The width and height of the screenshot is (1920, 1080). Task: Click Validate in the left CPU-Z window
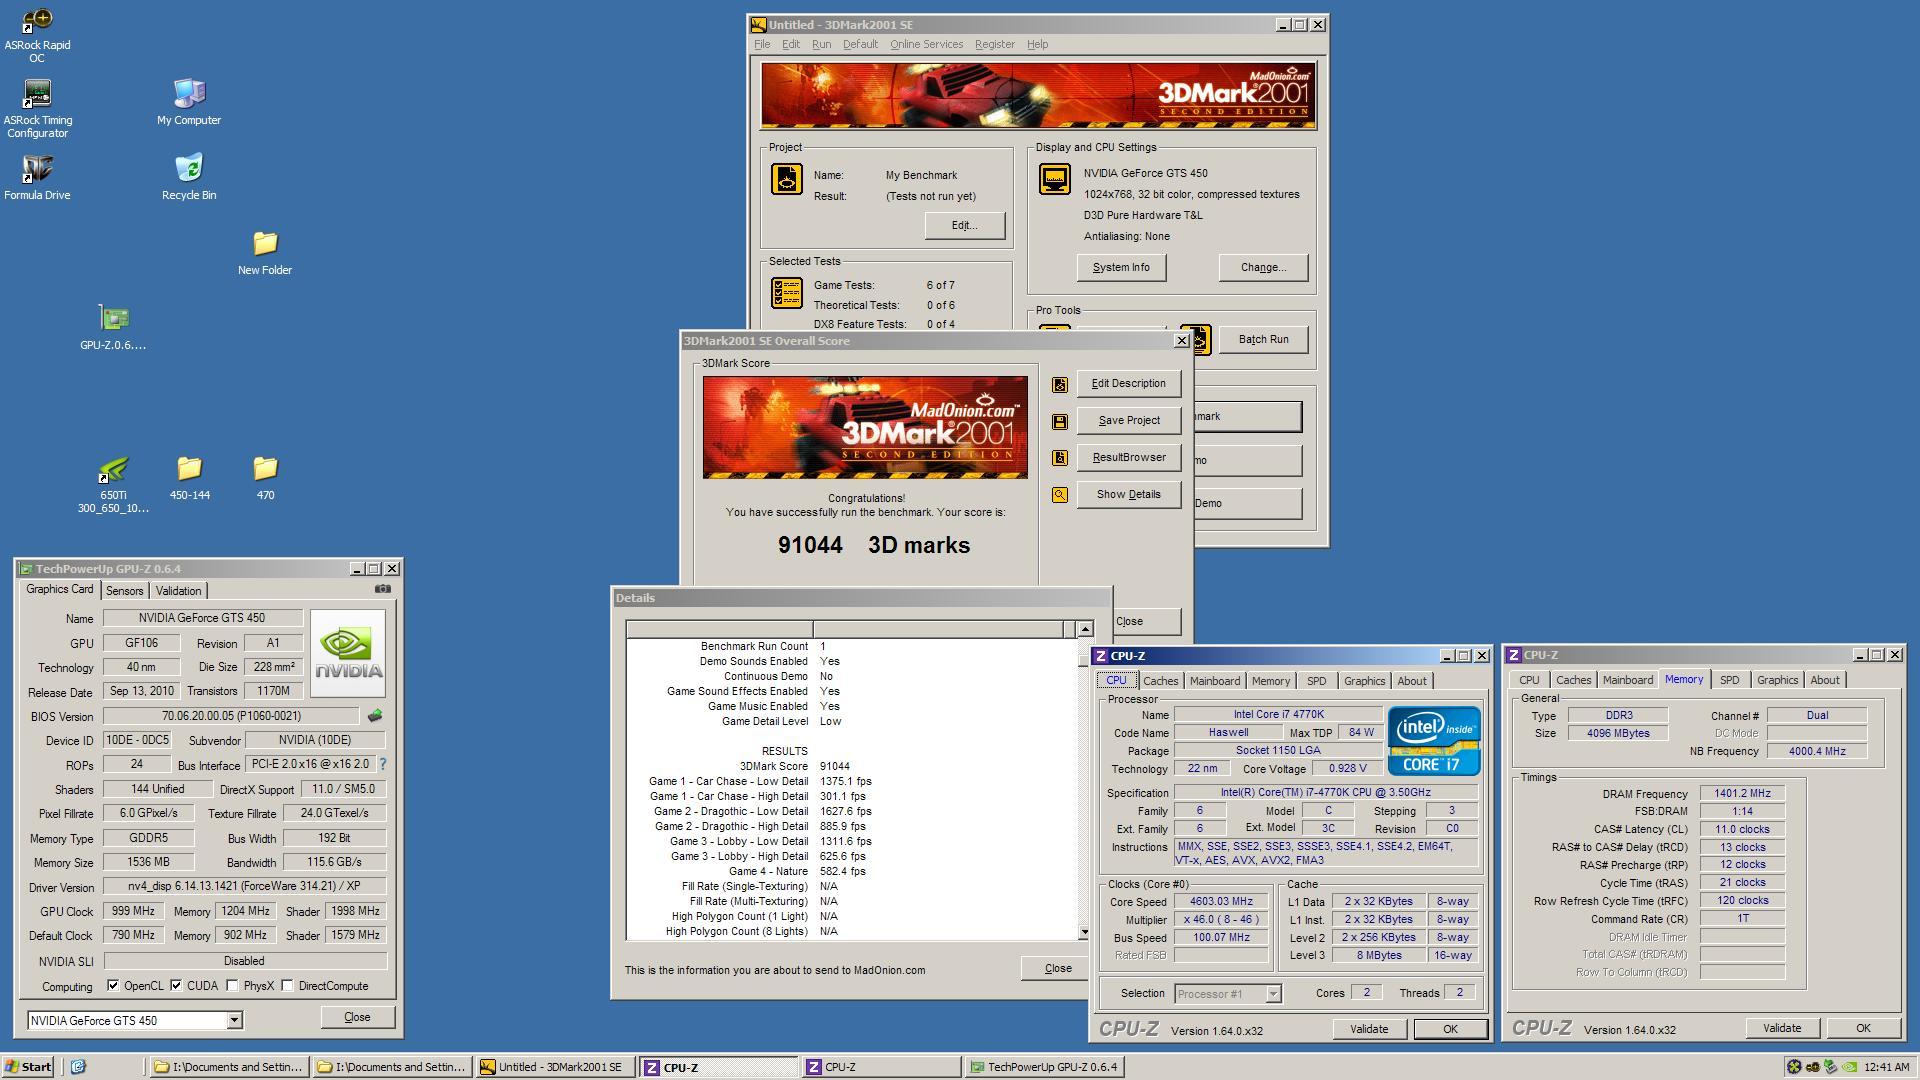pyautogui.click(x=1369, y=1029)
